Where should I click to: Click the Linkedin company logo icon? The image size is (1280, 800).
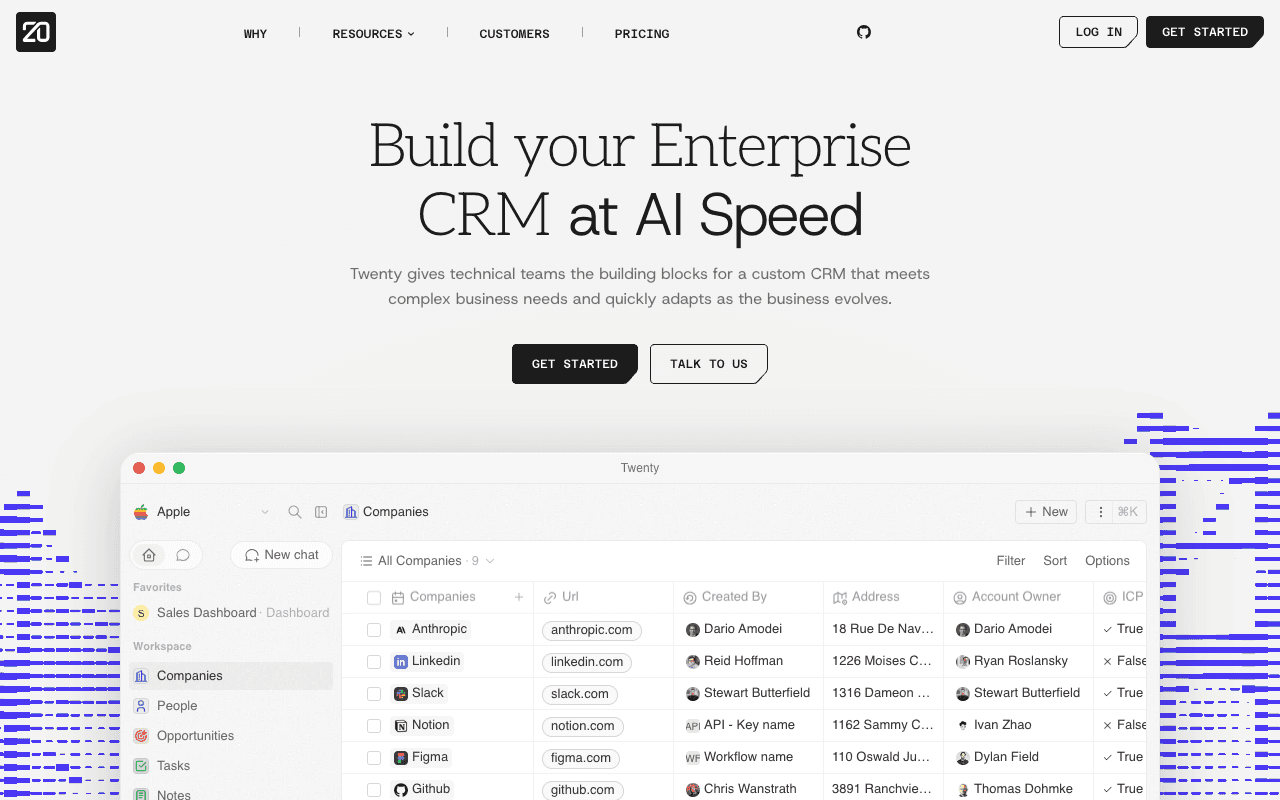[x=401, y=662]
